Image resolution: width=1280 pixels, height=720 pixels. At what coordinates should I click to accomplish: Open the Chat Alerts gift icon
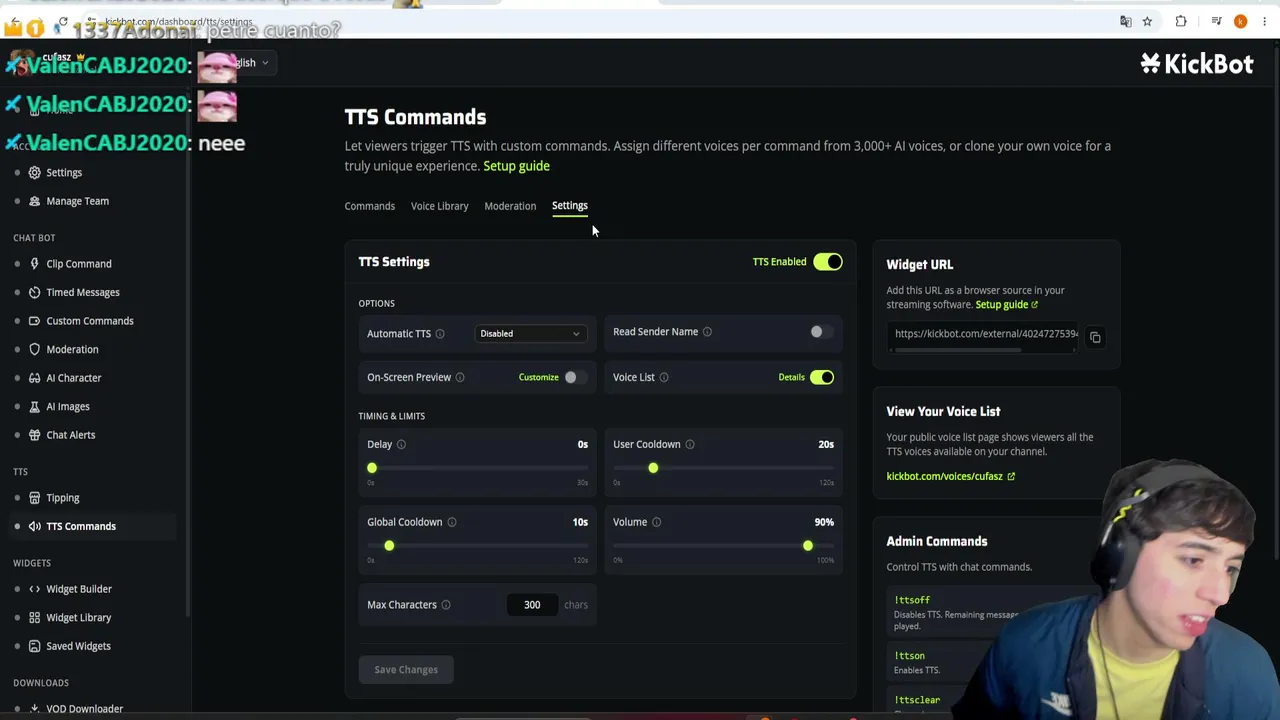[x=35, y=435]
